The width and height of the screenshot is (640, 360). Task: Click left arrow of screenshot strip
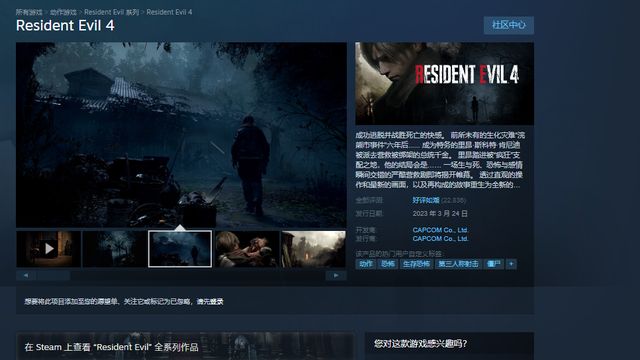(x=26, y=276)
